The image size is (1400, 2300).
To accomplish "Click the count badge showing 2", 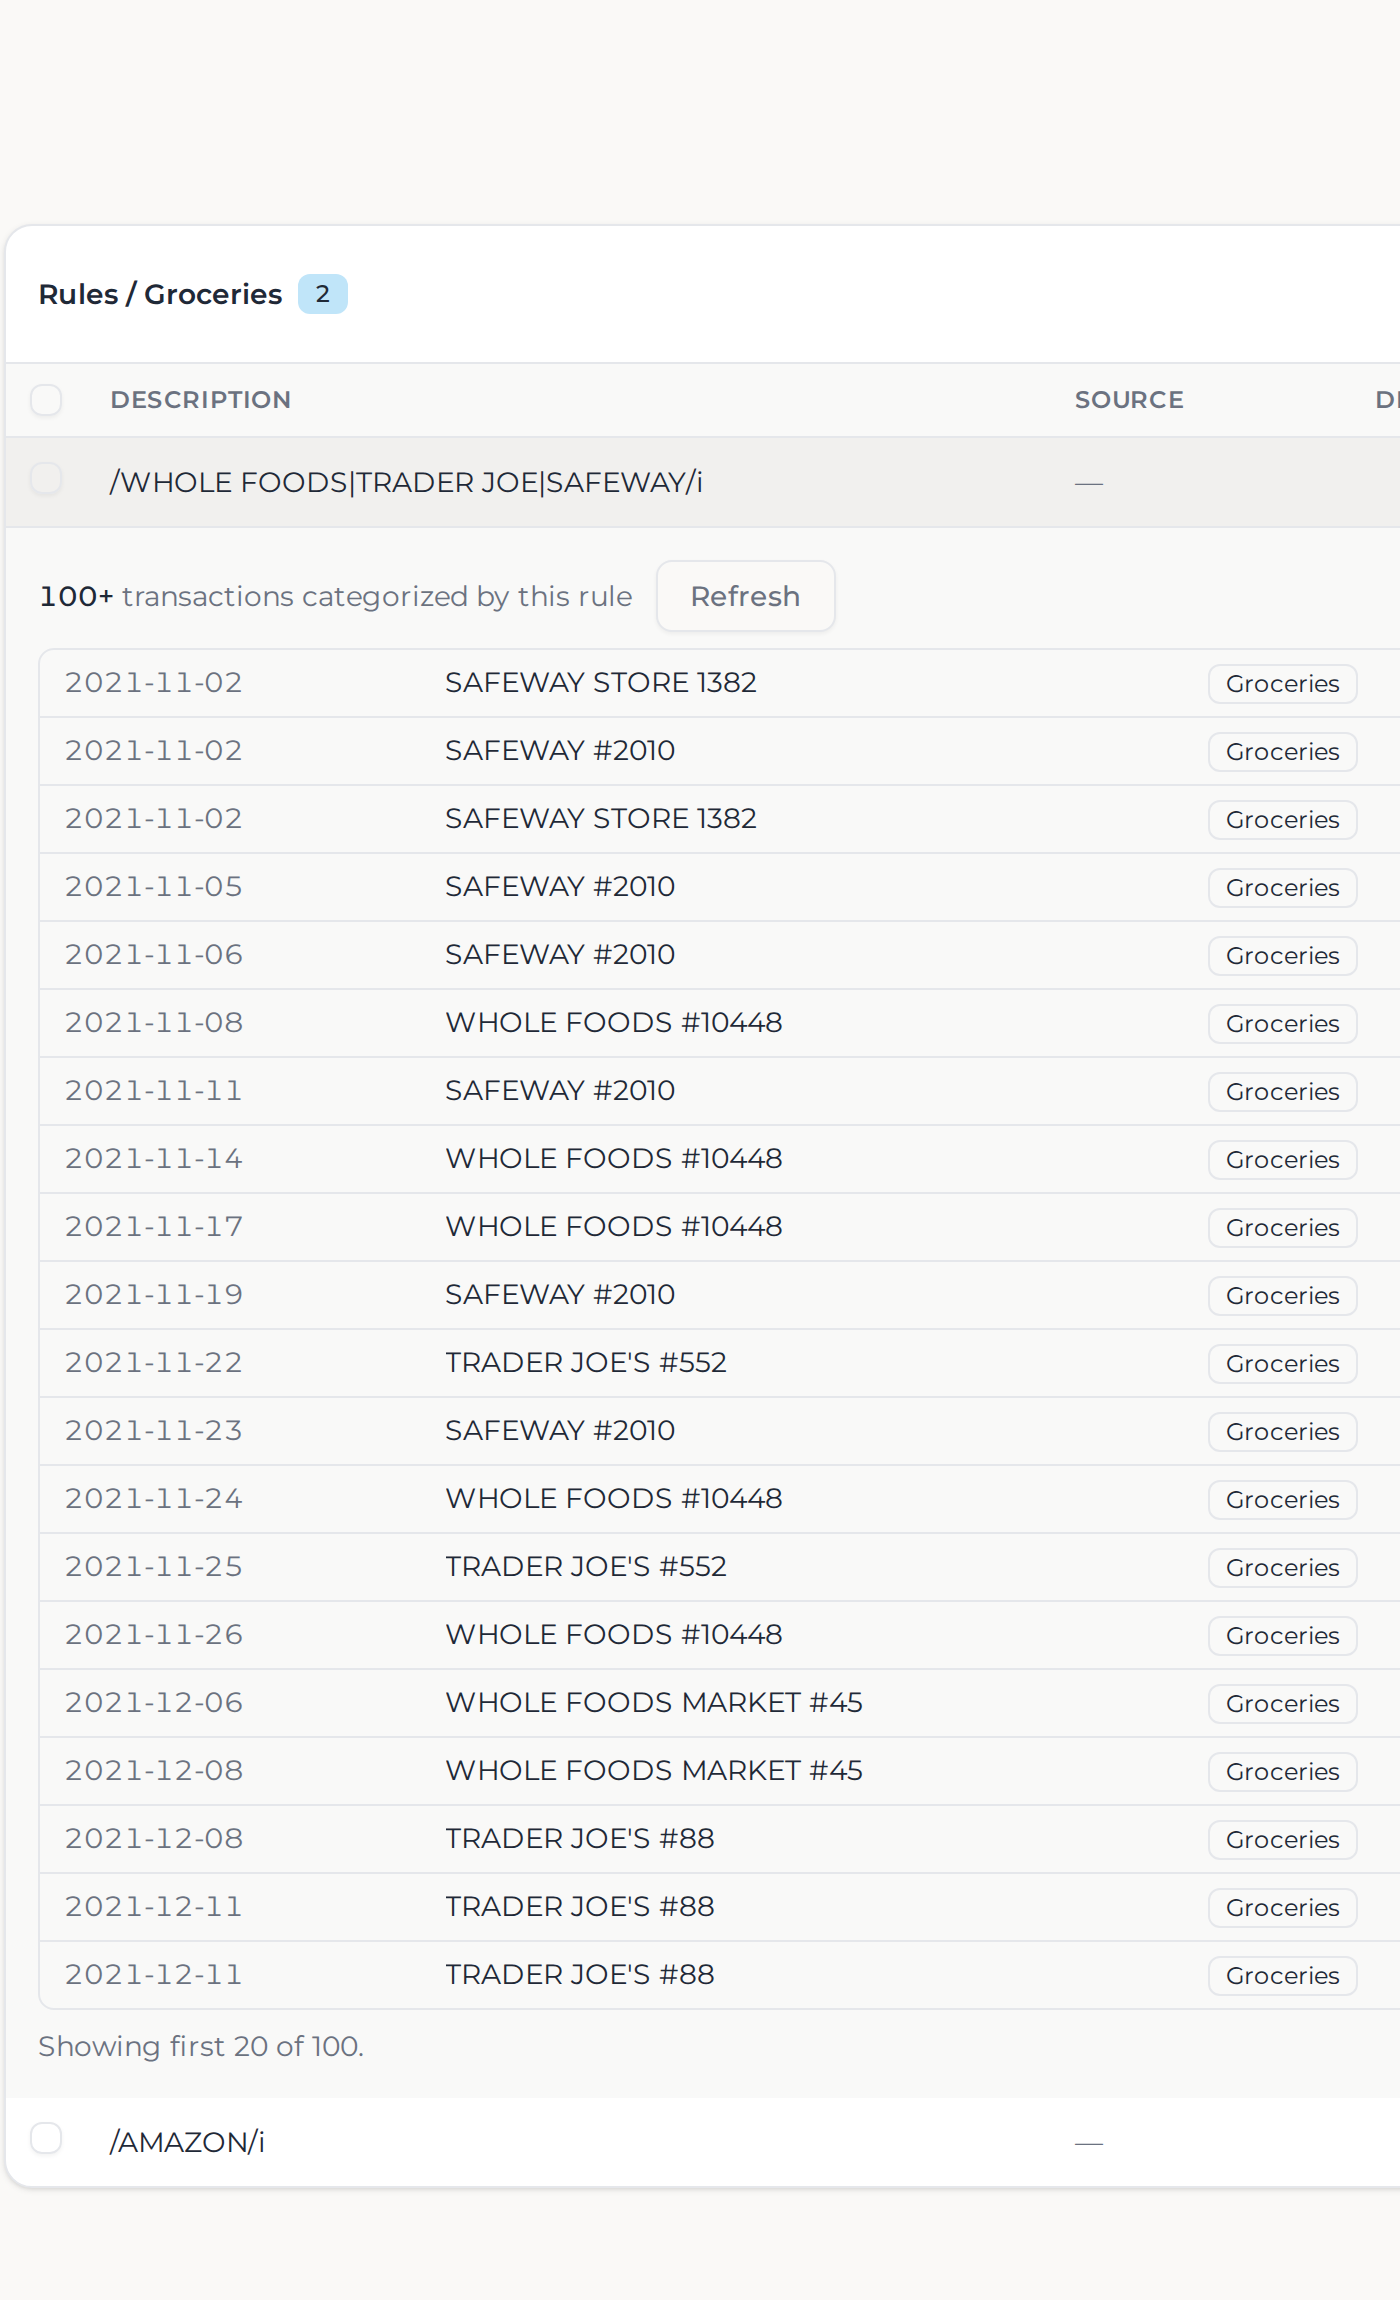I will [x=323, y=294].
